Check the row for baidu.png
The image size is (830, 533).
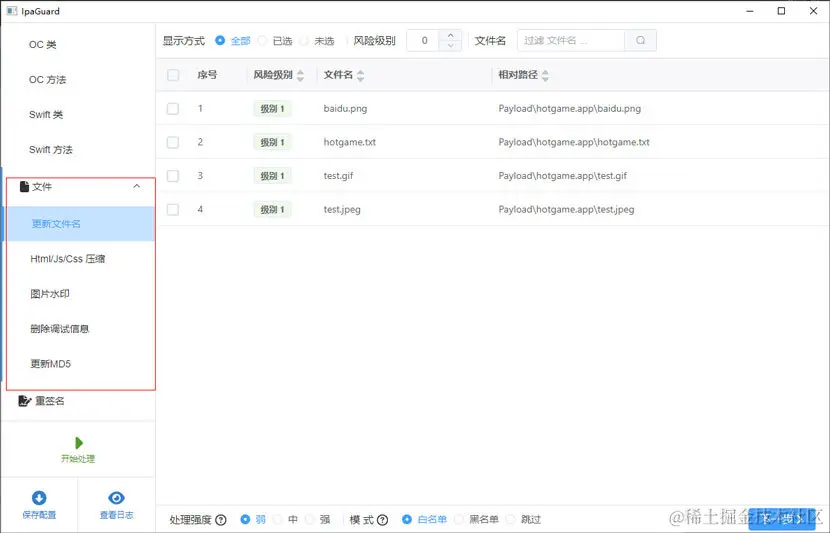point(173,109)
